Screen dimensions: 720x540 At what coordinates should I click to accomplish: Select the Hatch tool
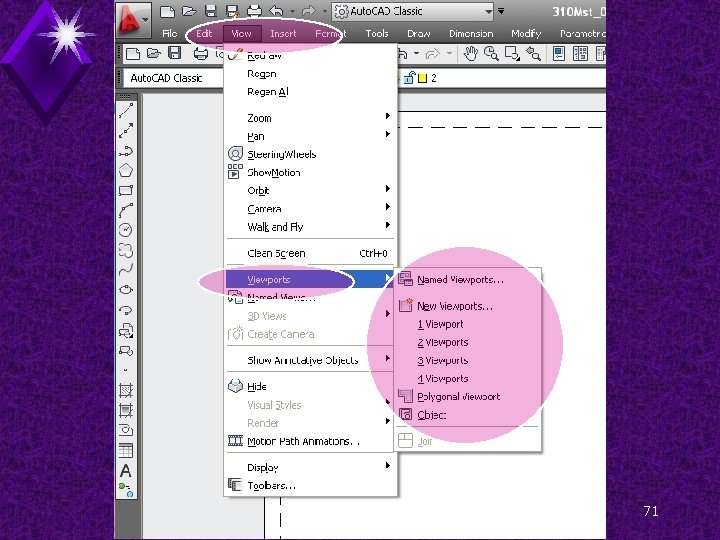click(126, 390)
